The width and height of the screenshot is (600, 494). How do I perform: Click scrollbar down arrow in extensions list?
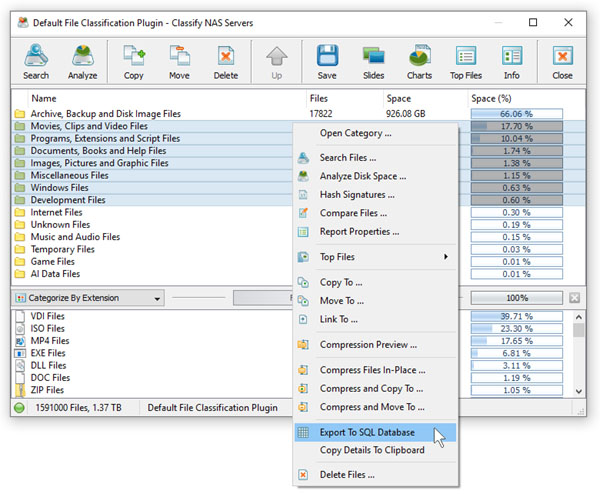(579, 391)
